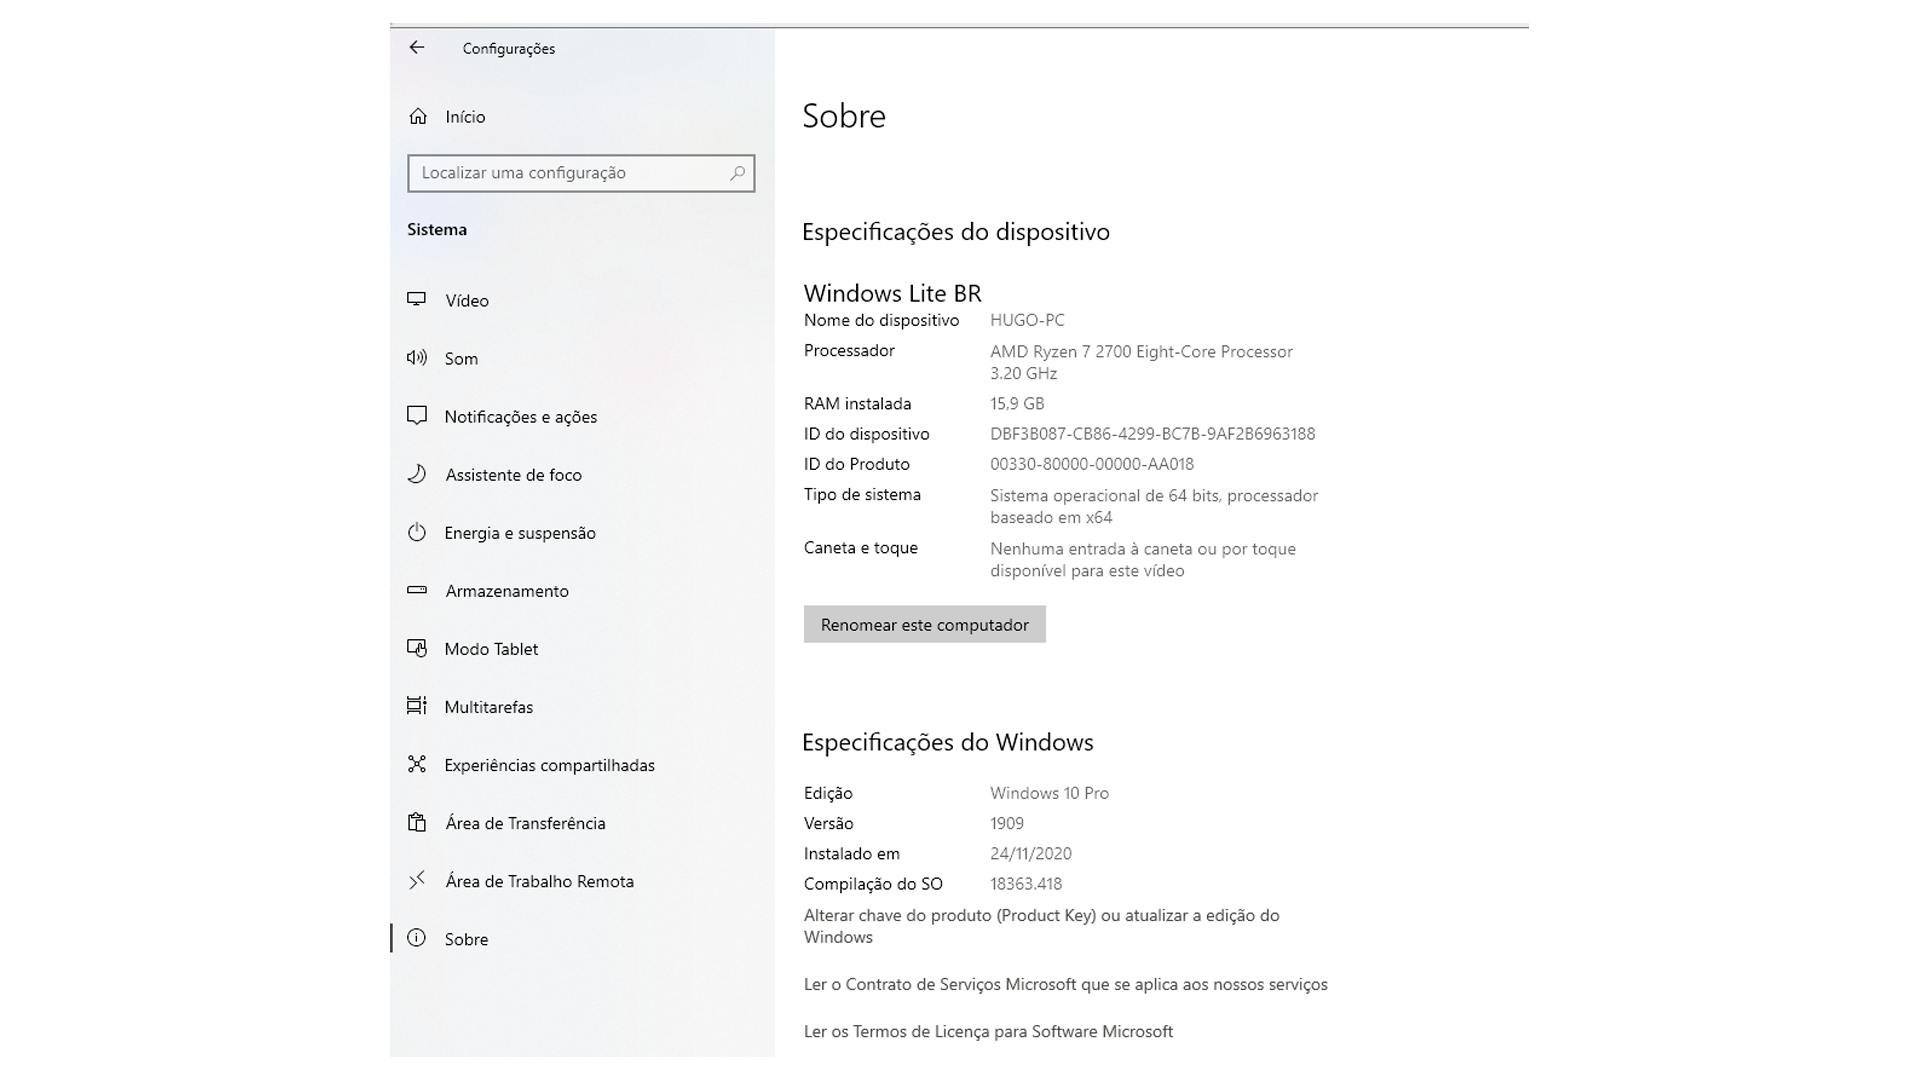
Task: Click the search magnifier icon
Action: point(737,173)
